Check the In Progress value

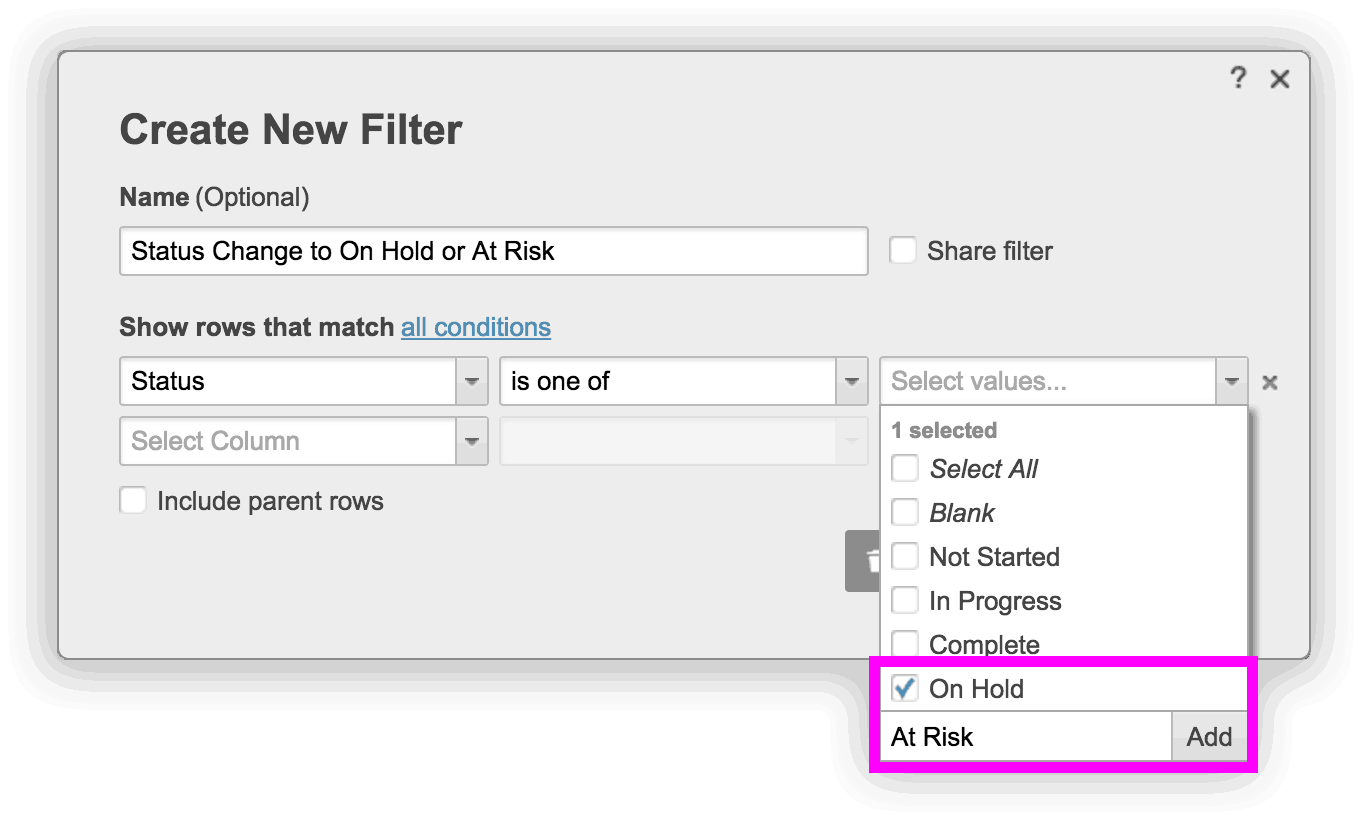point(905,600)
